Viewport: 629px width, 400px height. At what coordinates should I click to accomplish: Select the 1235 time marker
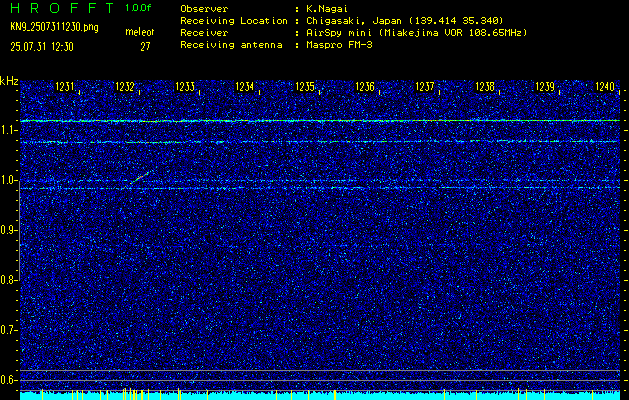(305, 87)
